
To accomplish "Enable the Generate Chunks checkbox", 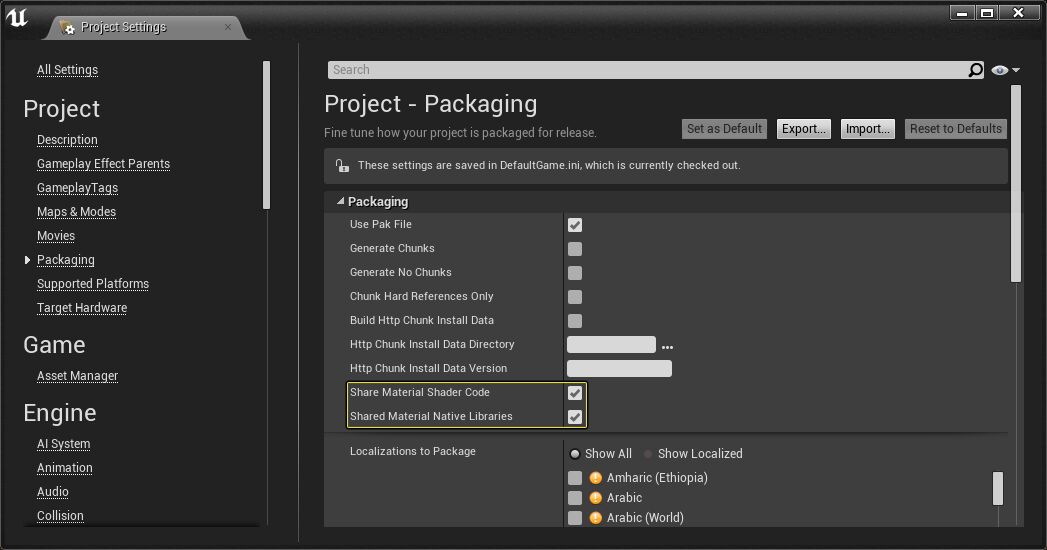I will tap(575, 249).
